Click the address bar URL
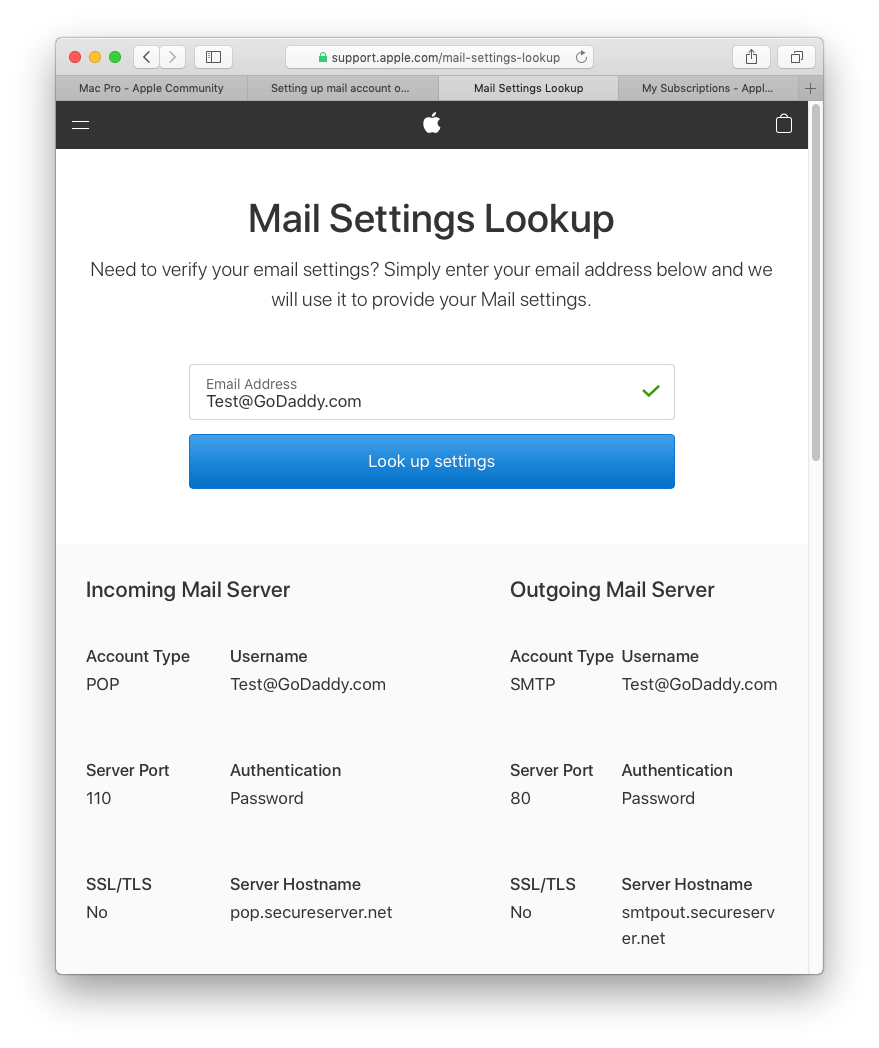Screen dimensions: 879x1048 coord(446,57)
